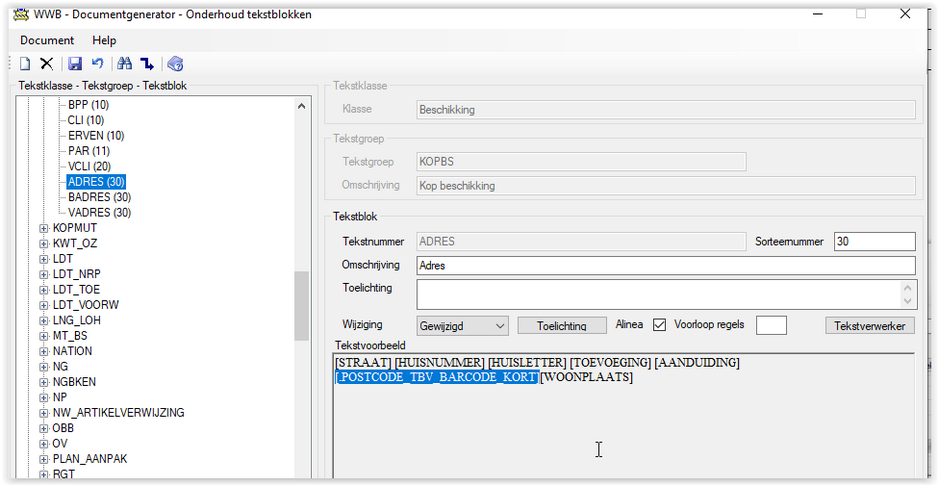Expand the LDT_VOORW tree node

[43, 305]
